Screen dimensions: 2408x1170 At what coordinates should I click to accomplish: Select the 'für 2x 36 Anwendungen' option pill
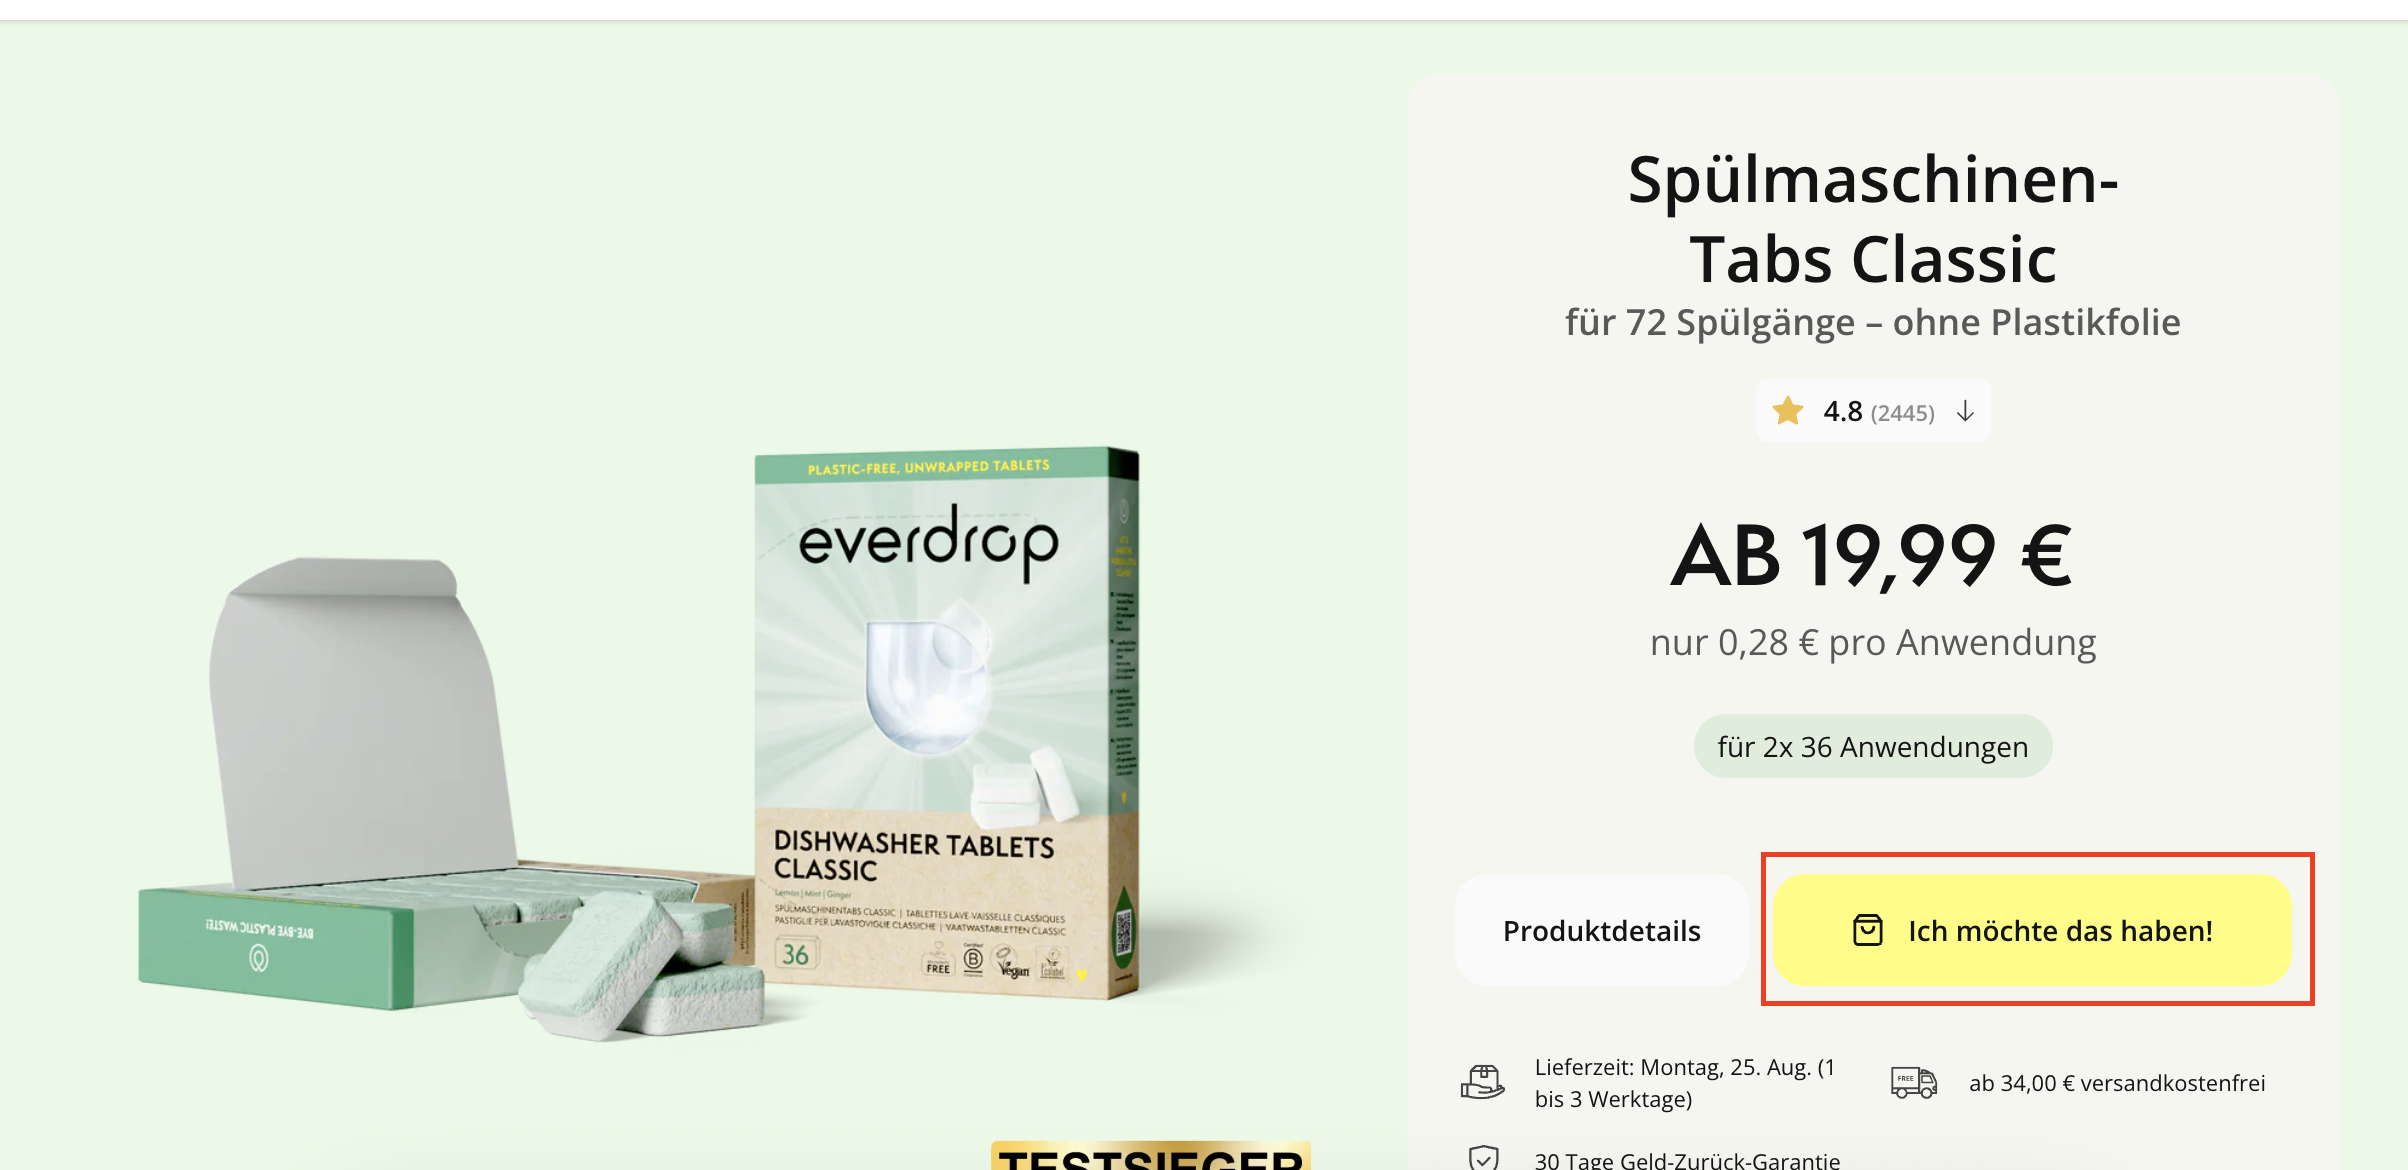[1873, 746]
